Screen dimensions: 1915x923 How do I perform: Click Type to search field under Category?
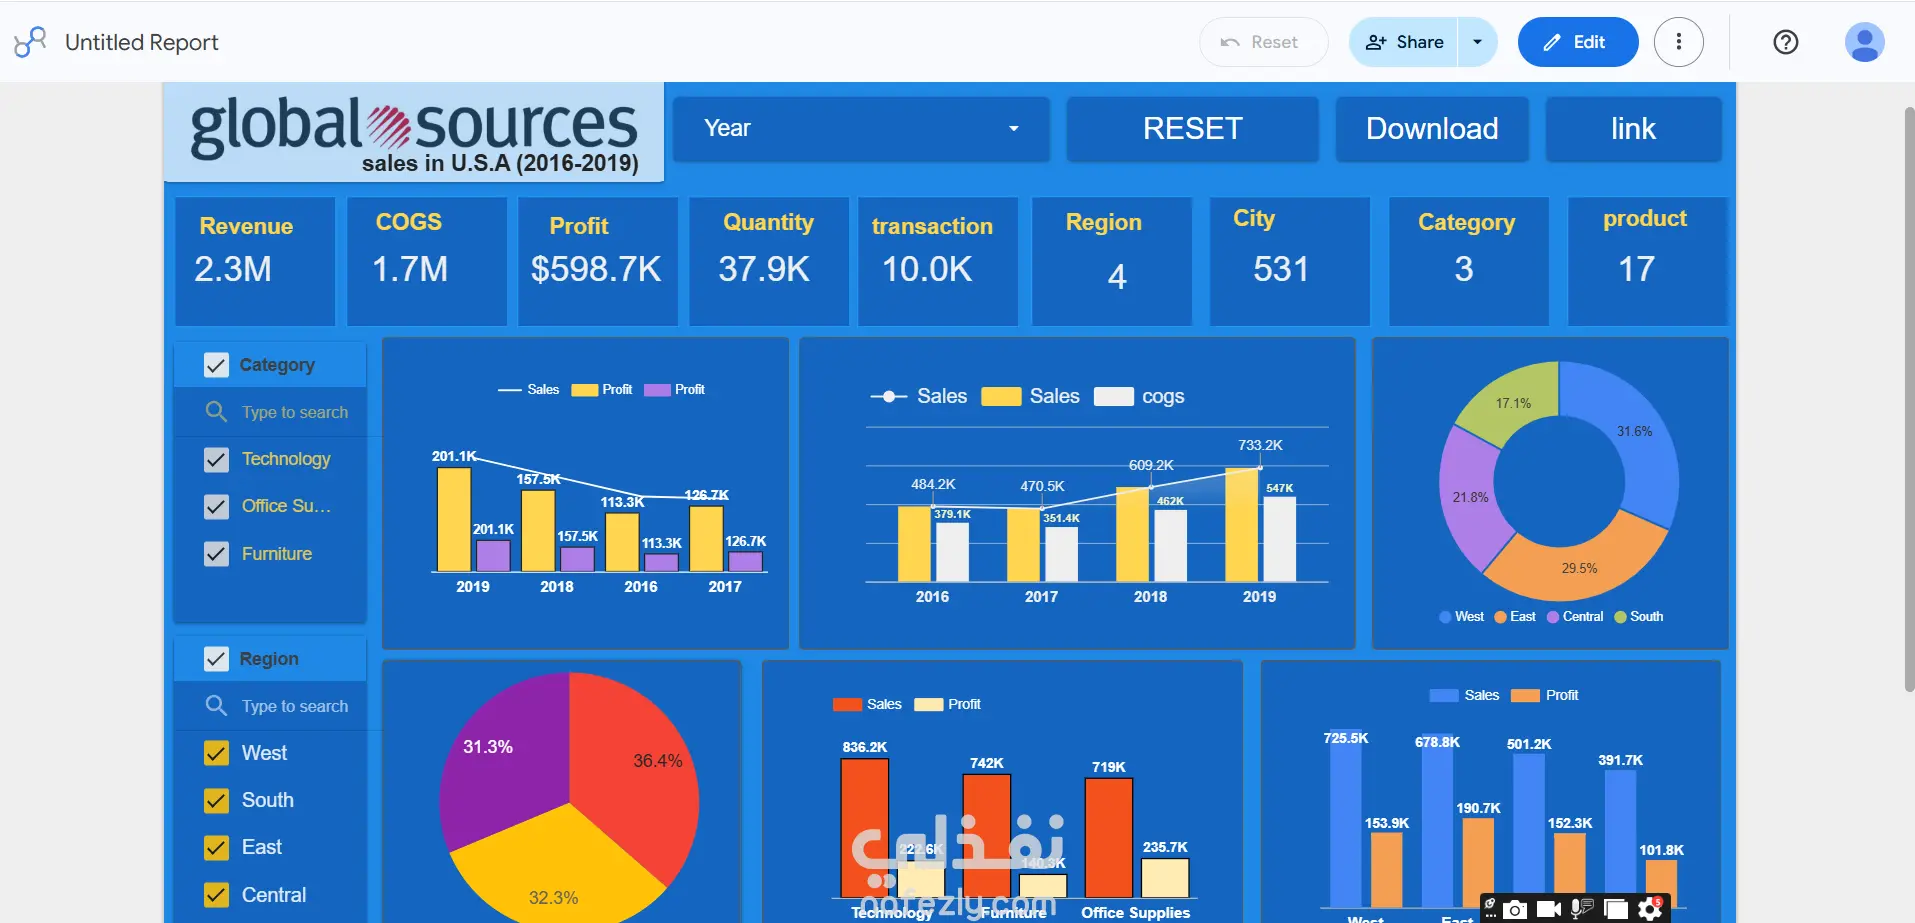pyautogui.click(x=294, y=412)
